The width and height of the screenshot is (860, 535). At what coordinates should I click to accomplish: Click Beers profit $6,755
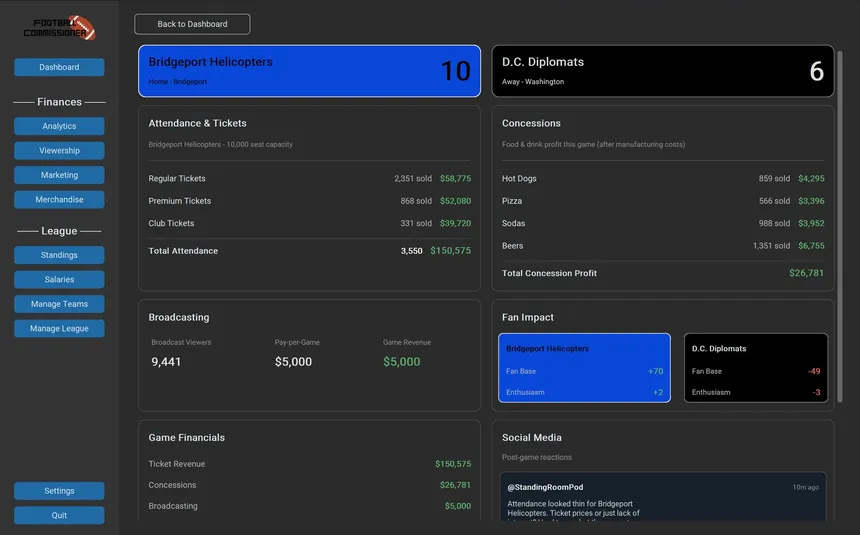coord(811,246)
